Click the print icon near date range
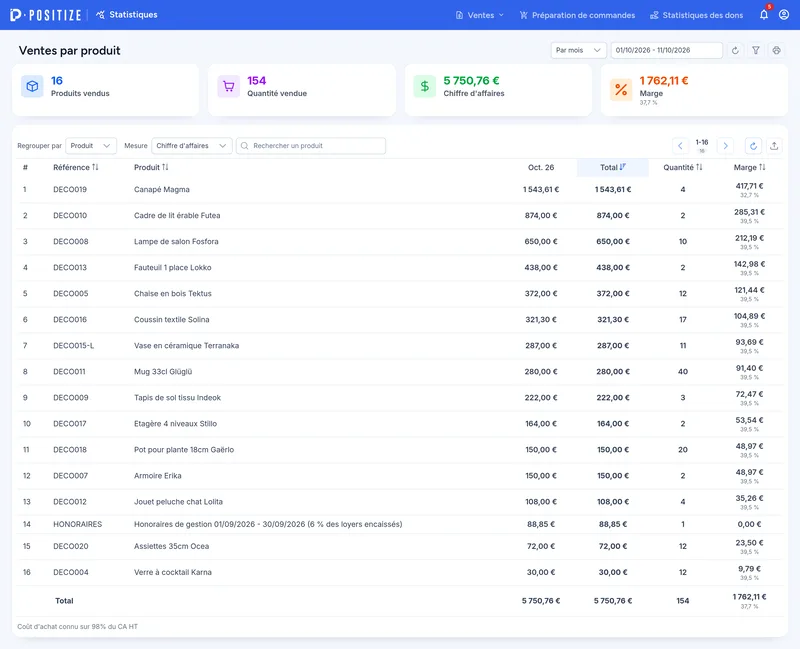The height and width of the screenshot is (649, 800). click(x=777, y=50)
